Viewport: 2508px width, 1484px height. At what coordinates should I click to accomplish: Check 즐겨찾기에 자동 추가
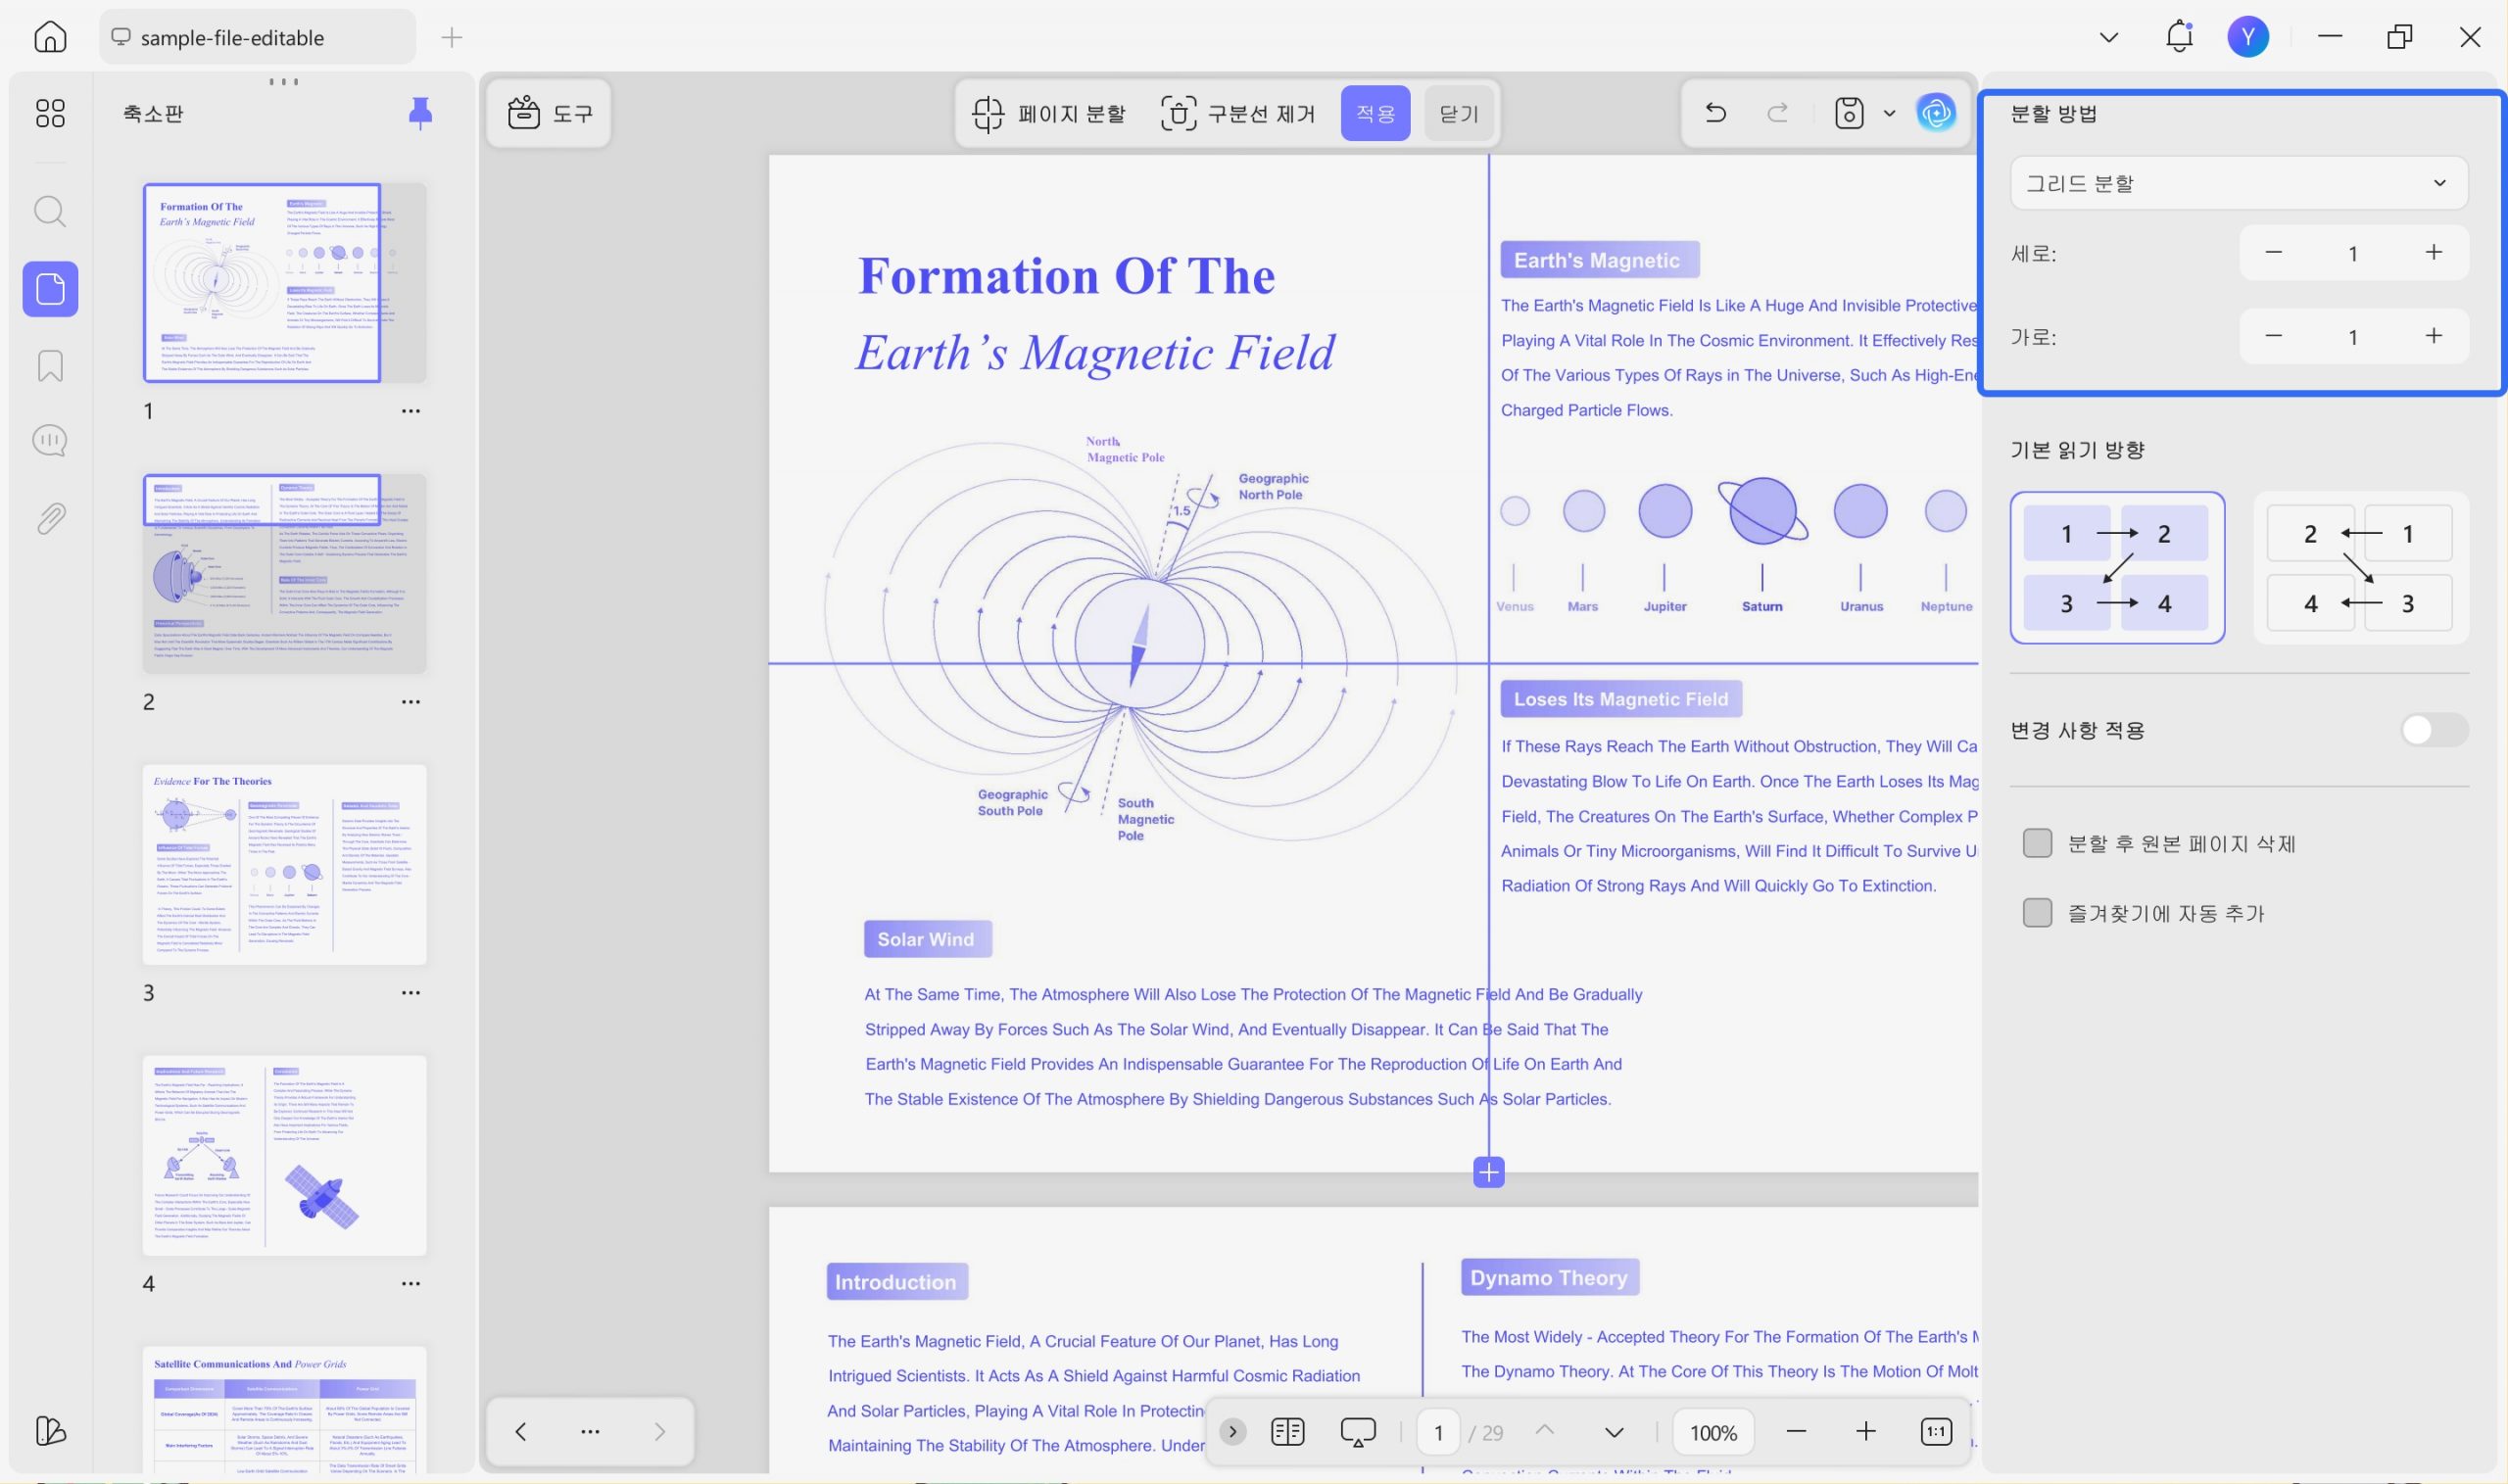pyautogui.click(x=2037, y=913)
